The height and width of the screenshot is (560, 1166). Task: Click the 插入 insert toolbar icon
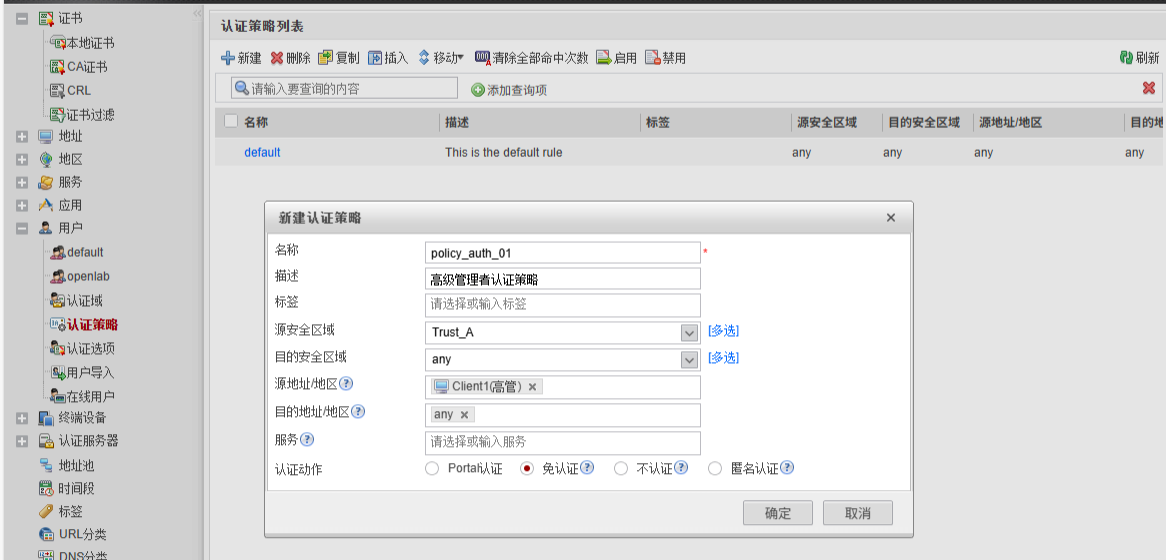coord(375,58)
